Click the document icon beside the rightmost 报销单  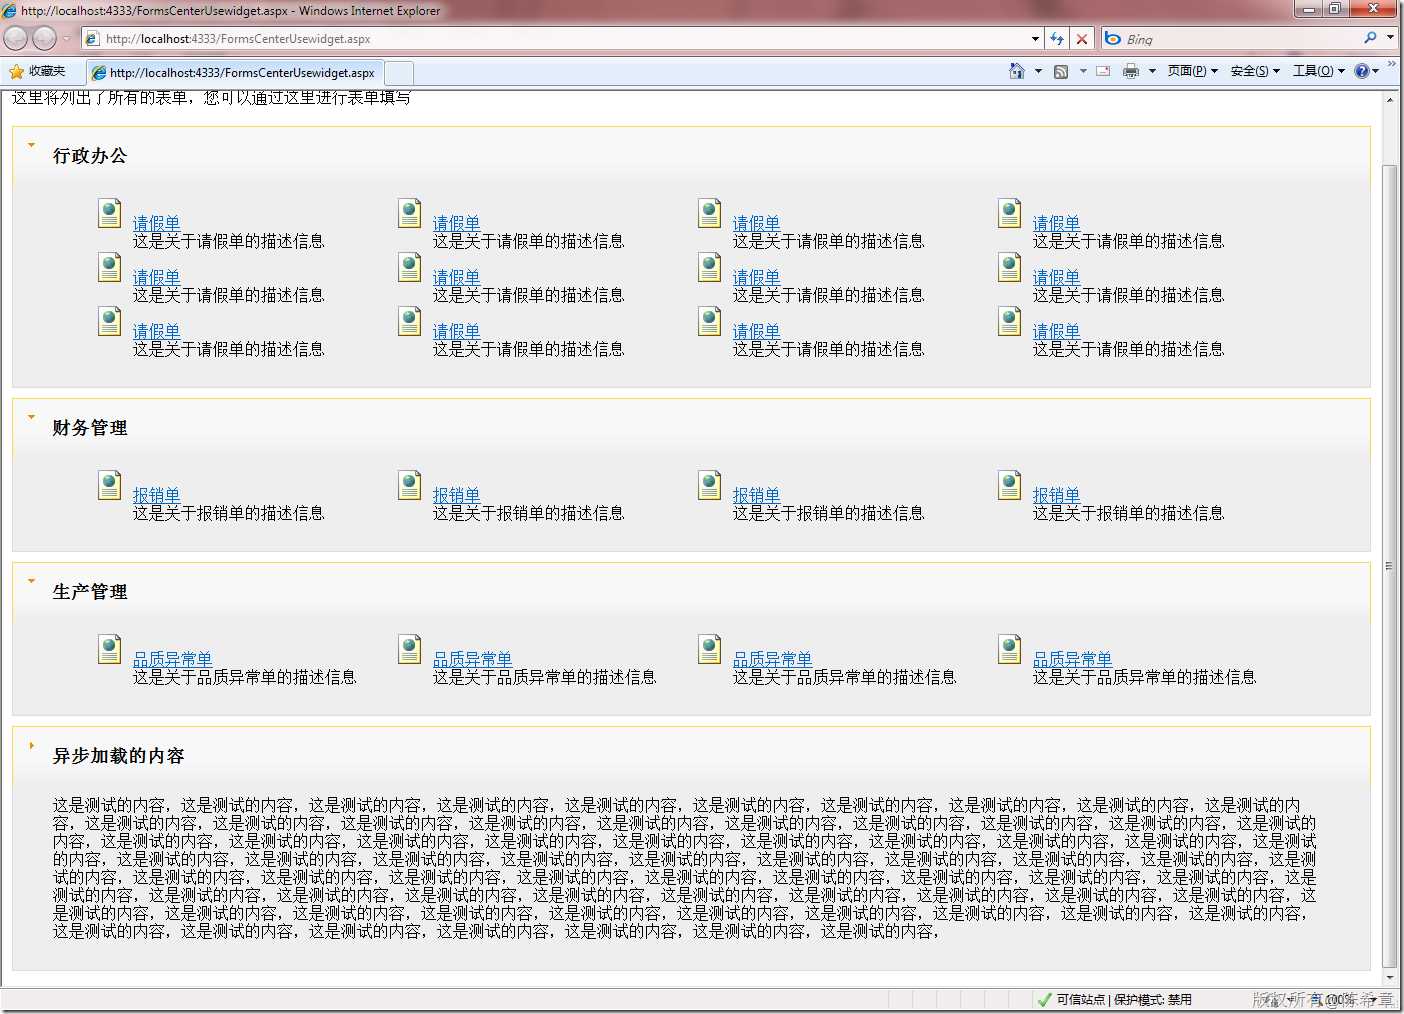click(1010, 485)
